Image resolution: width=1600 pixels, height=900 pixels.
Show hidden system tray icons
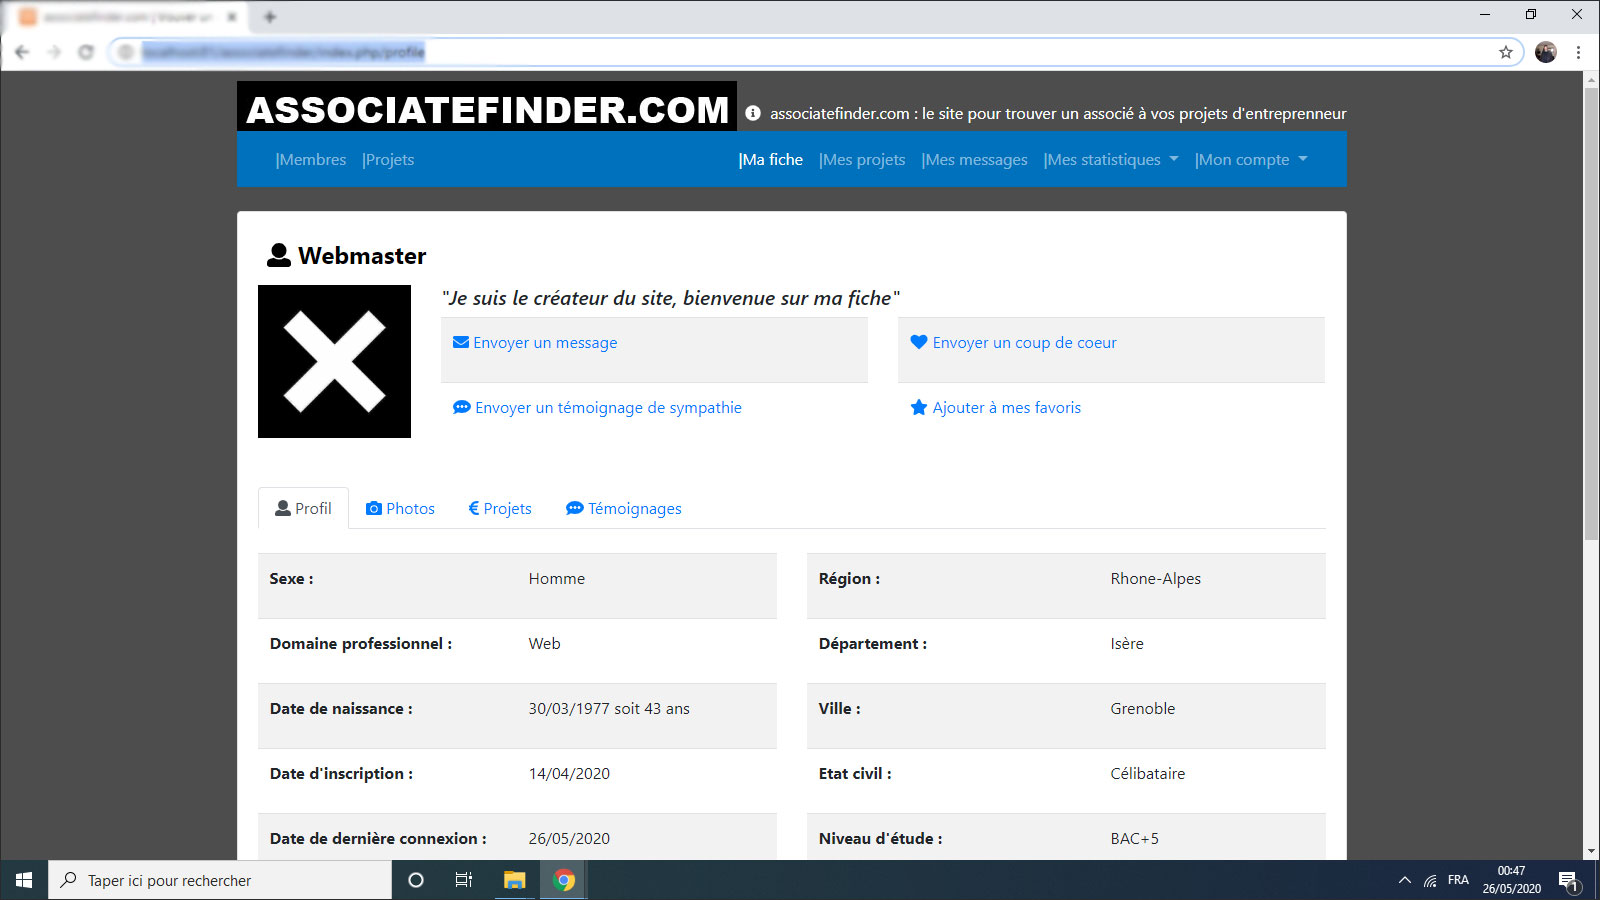point(1404,880)
